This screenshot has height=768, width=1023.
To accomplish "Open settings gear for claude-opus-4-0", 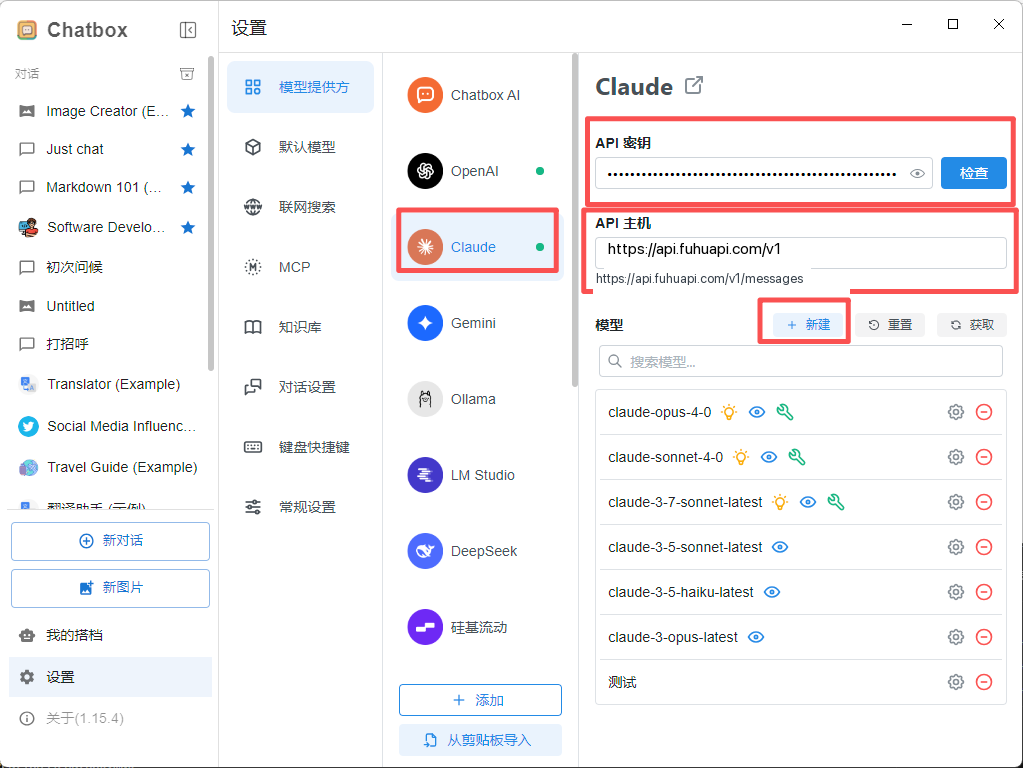I will click(x=956, y=412).
